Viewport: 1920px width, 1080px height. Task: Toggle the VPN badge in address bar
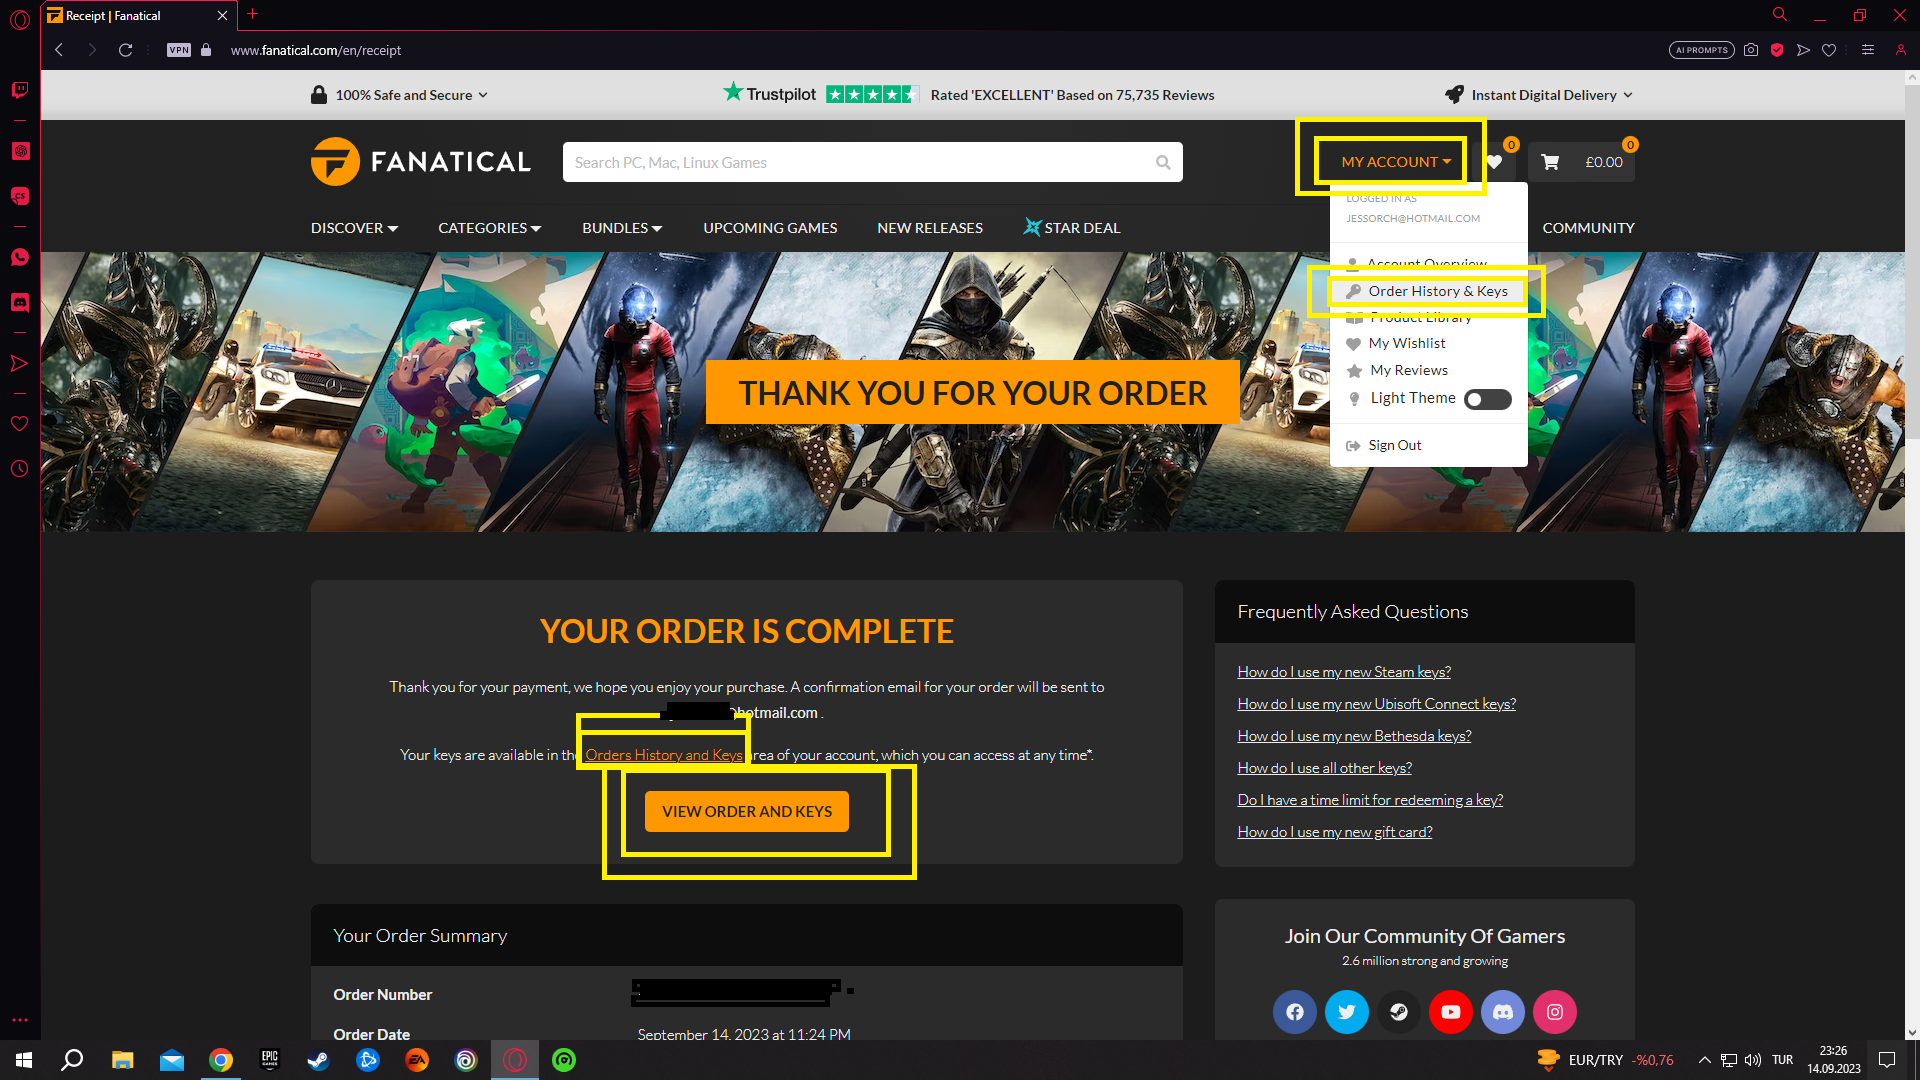178,50
